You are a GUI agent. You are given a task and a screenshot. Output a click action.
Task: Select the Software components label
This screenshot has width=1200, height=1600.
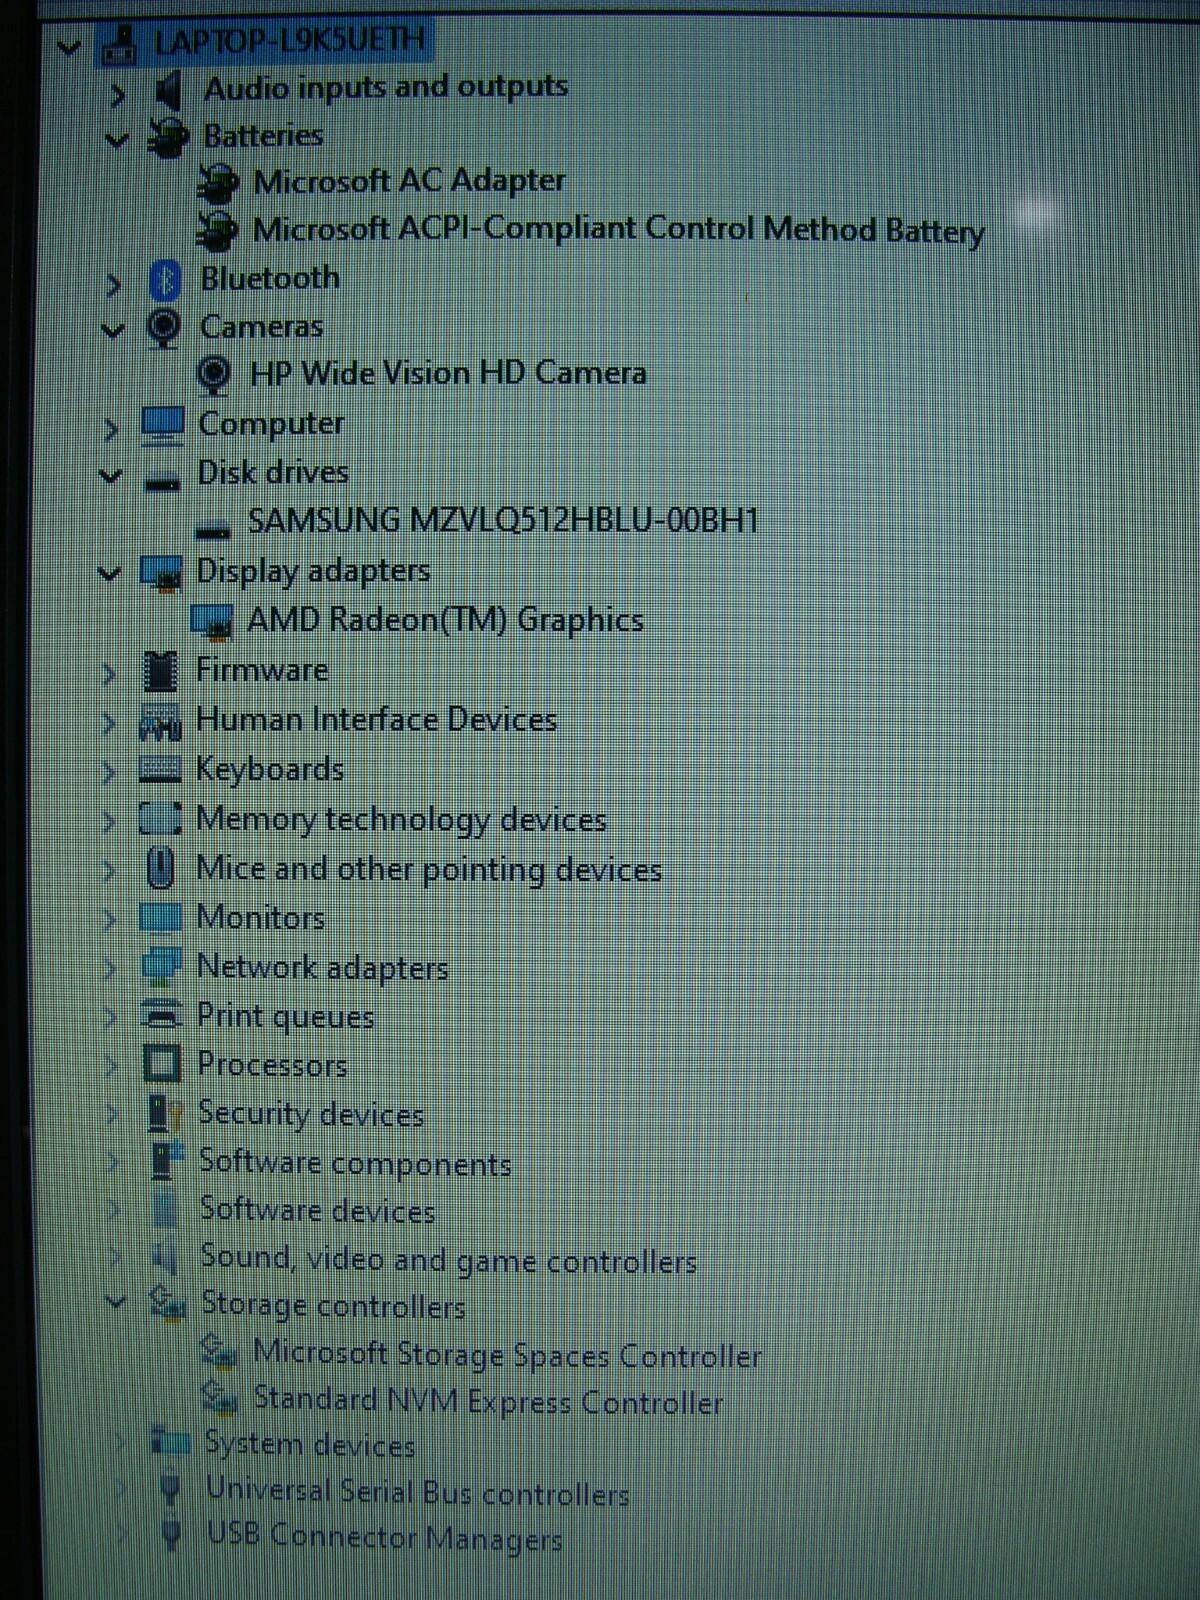coord(355,1163)
